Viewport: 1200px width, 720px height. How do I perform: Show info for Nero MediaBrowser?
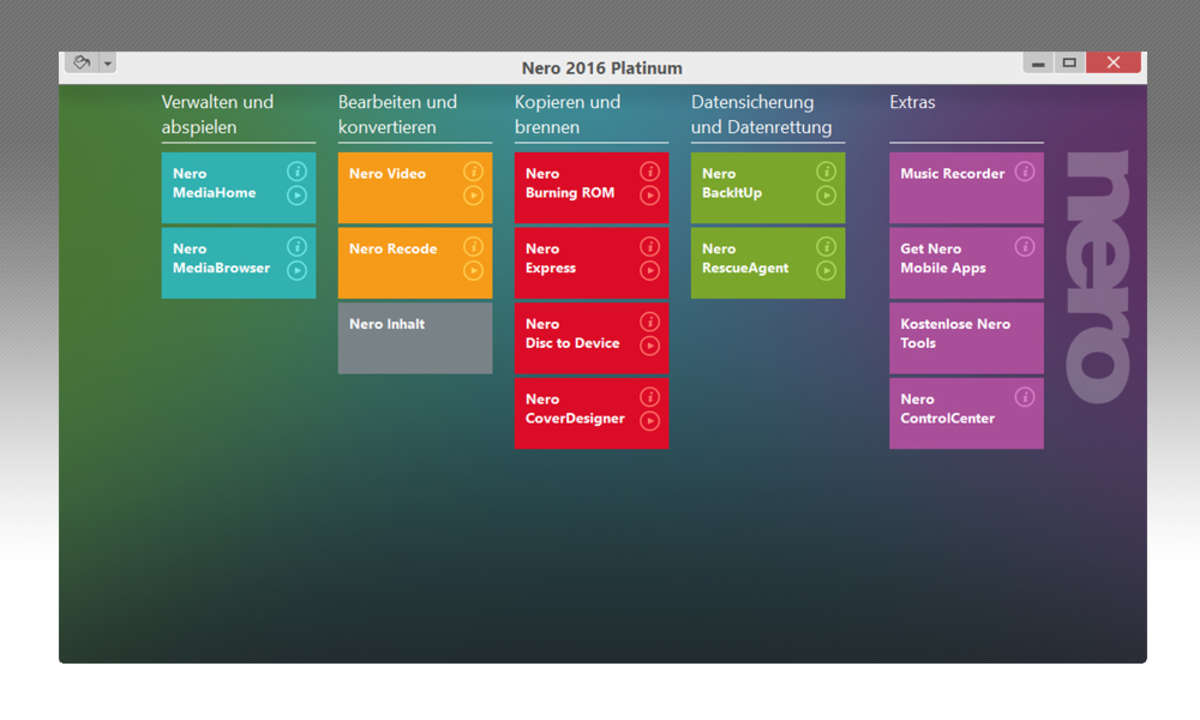click(297, 246)
